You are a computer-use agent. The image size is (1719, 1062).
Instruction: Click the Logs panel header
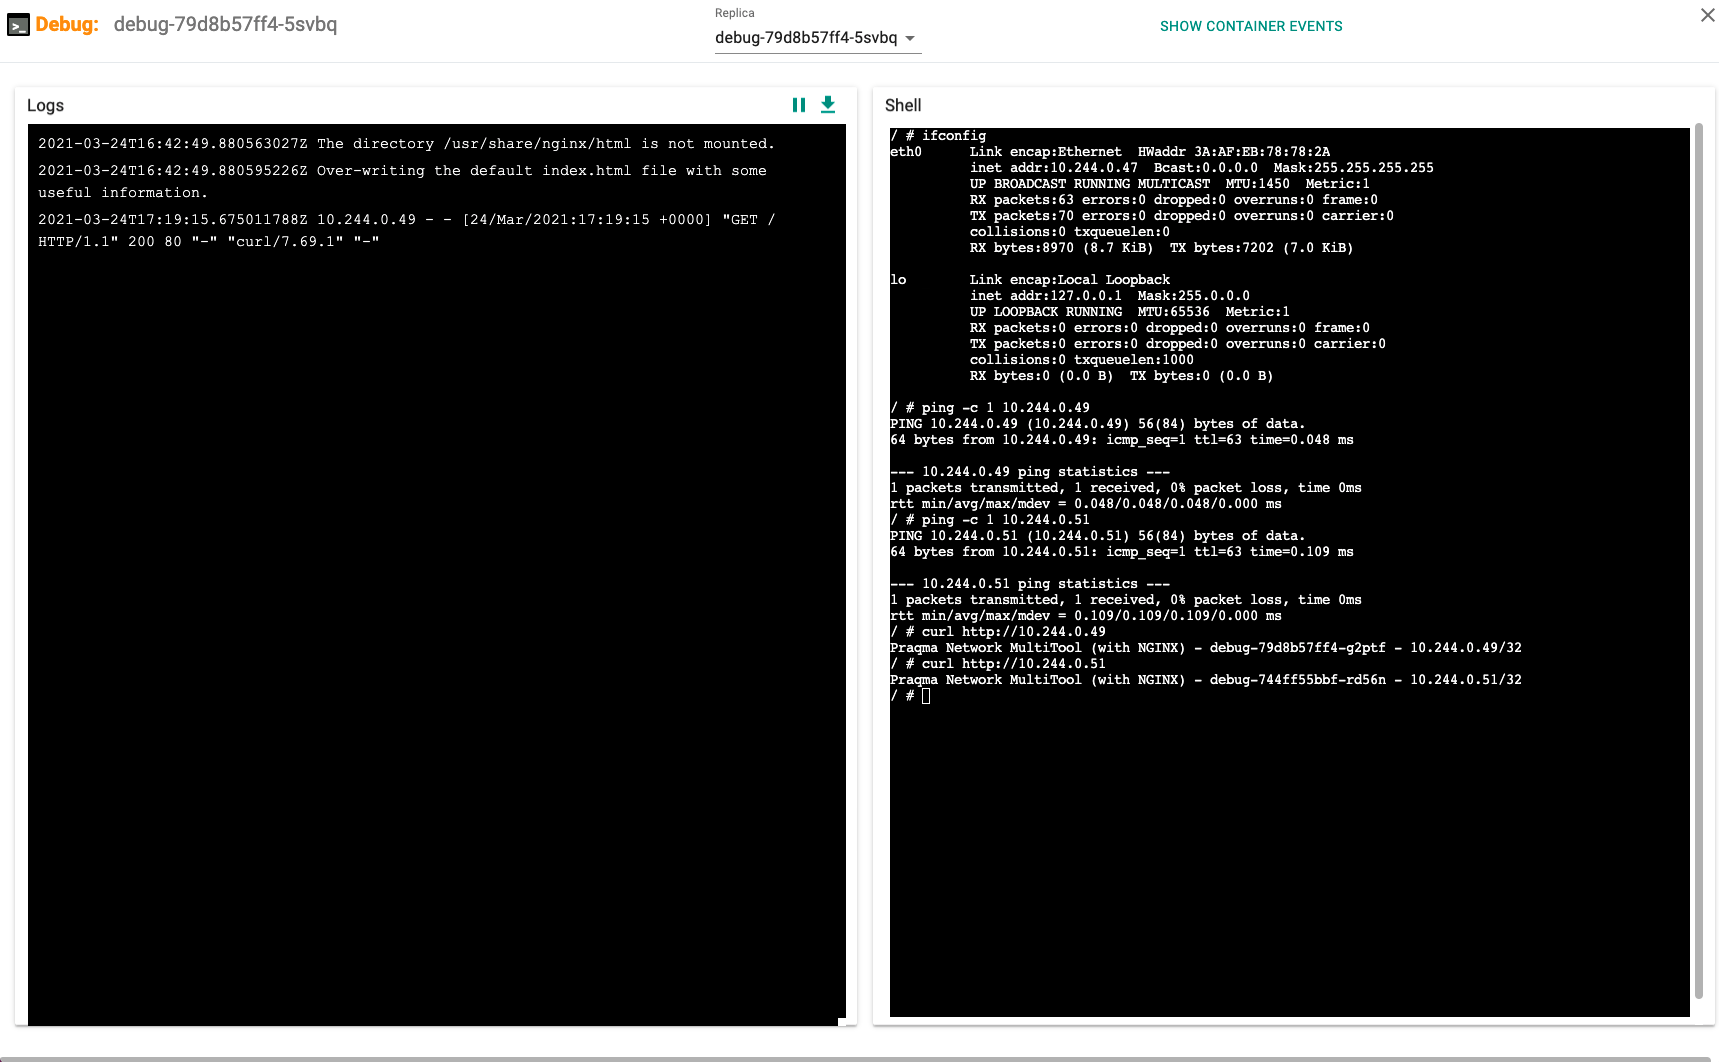point(46,105)
